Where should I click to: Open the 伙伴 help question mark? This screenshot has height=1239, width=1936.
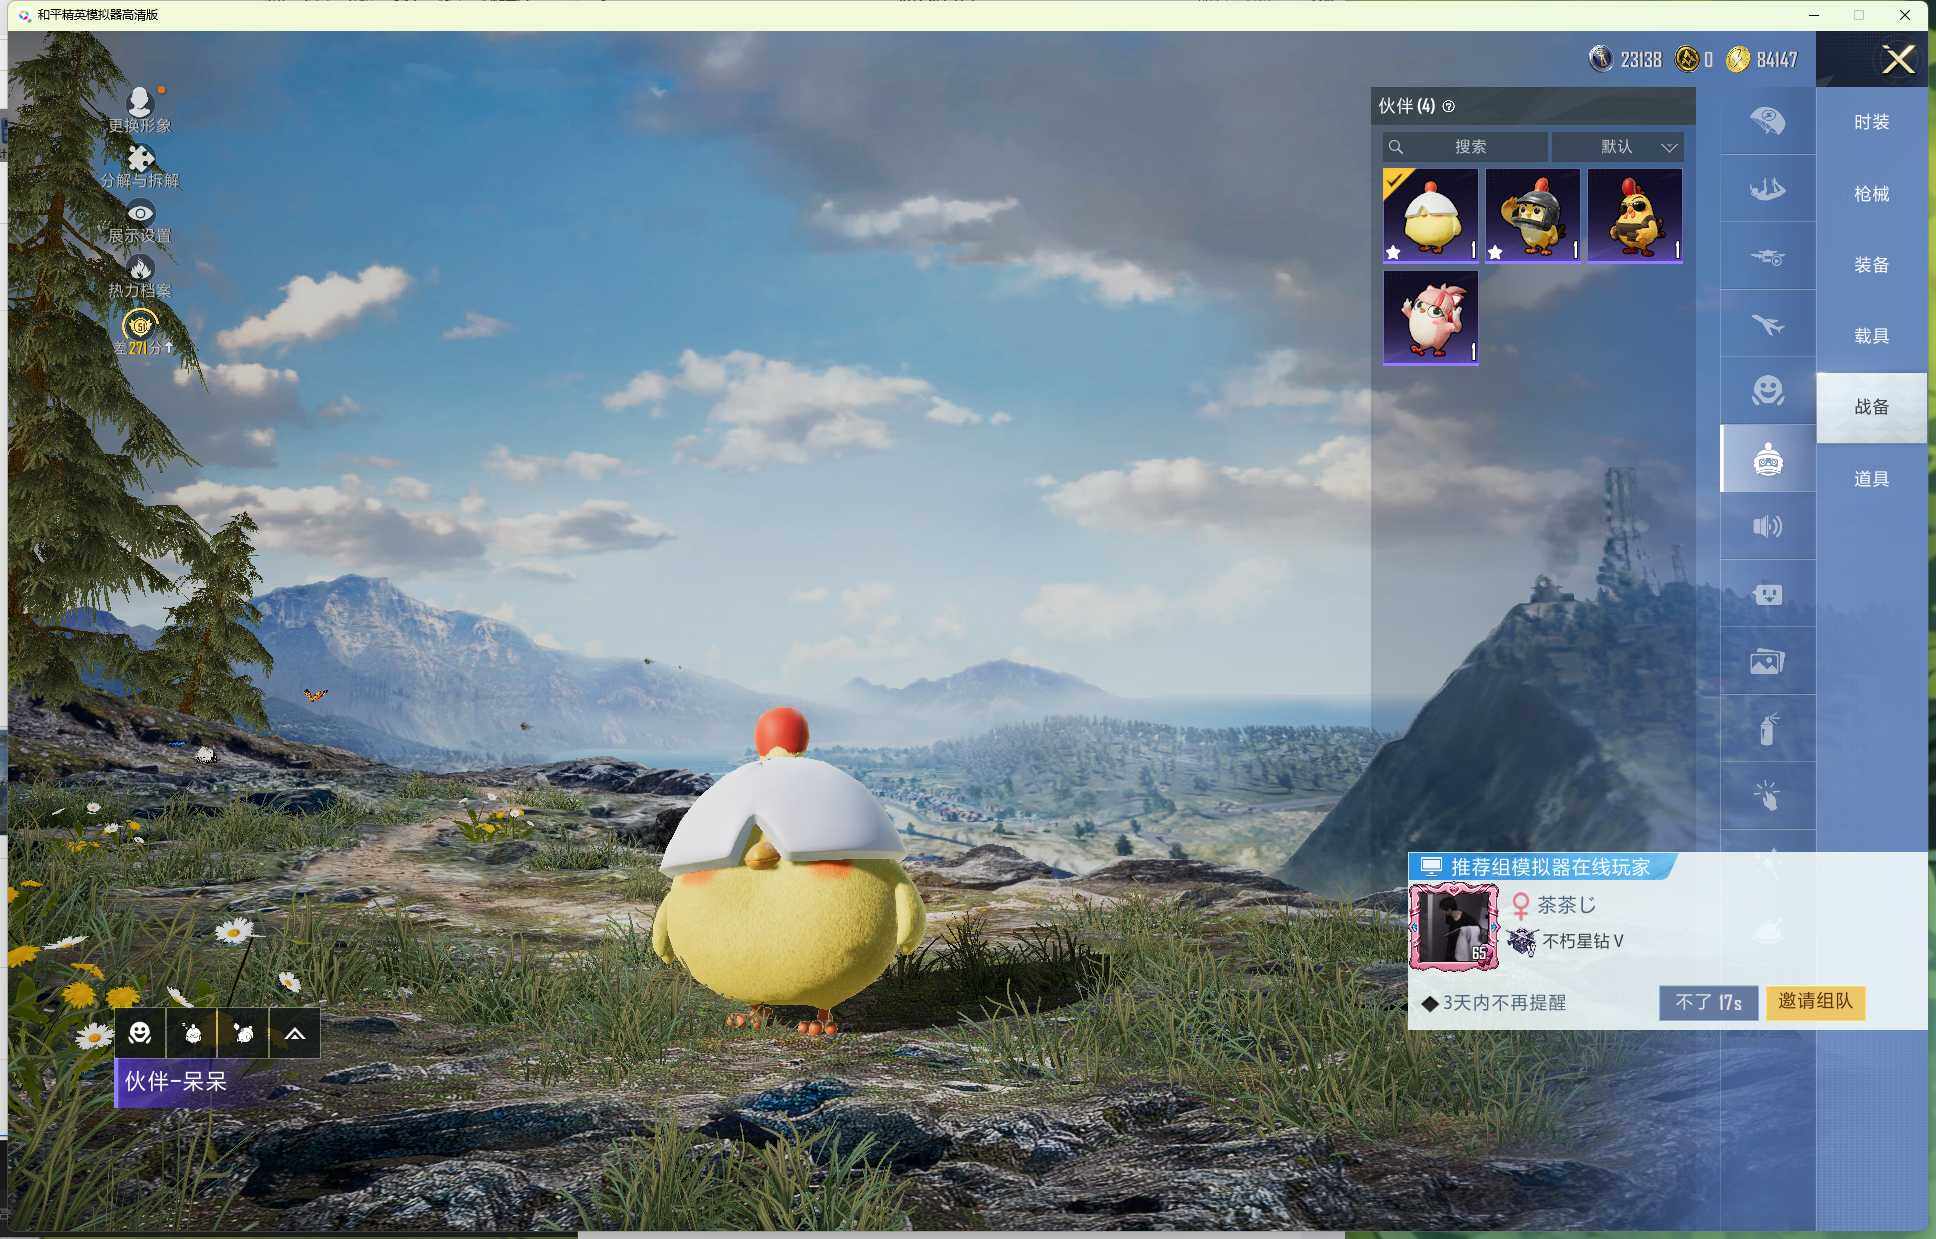(x=1448, y=106)
